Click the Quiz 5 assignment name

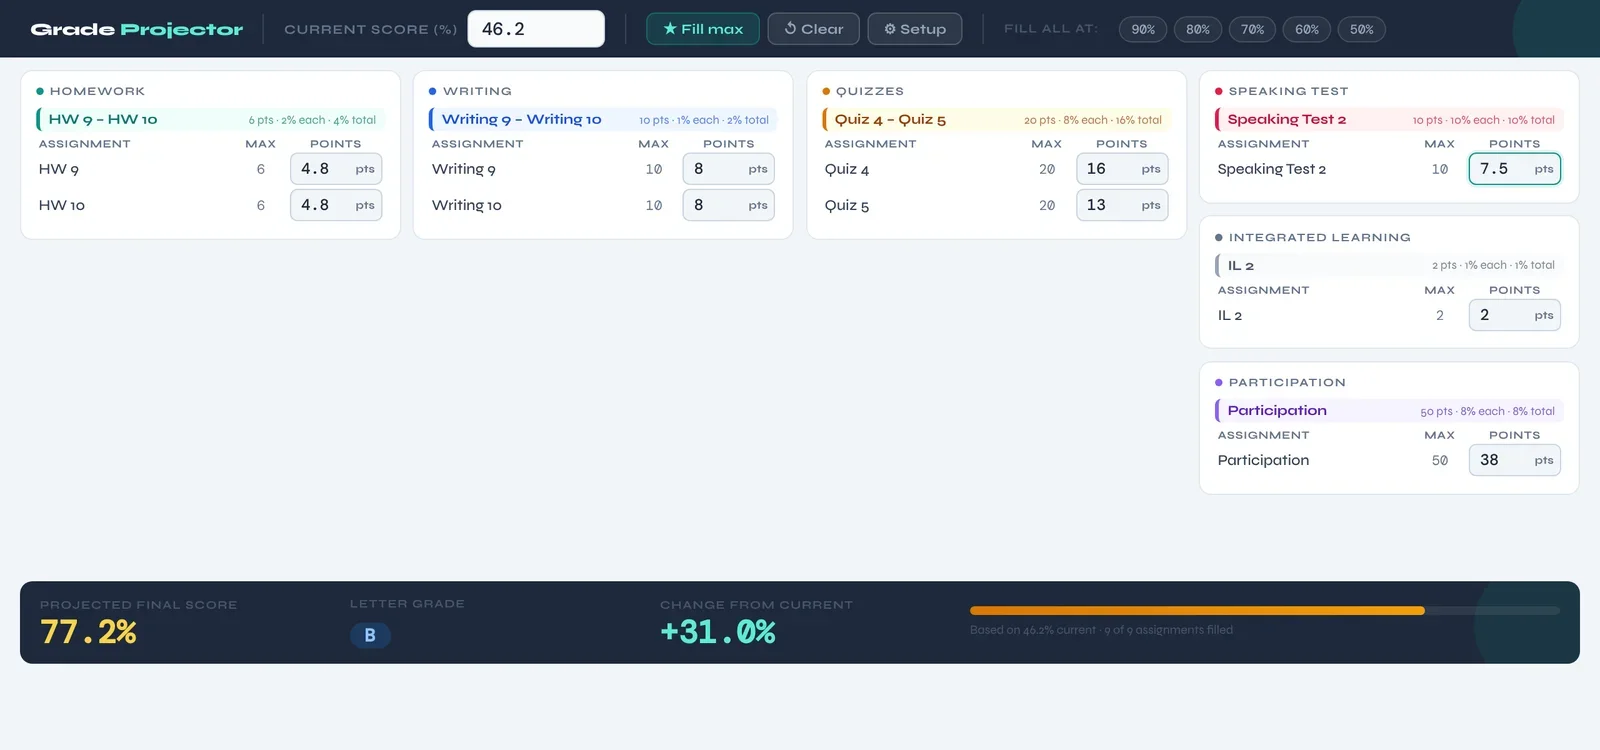(x=847, y=205)
